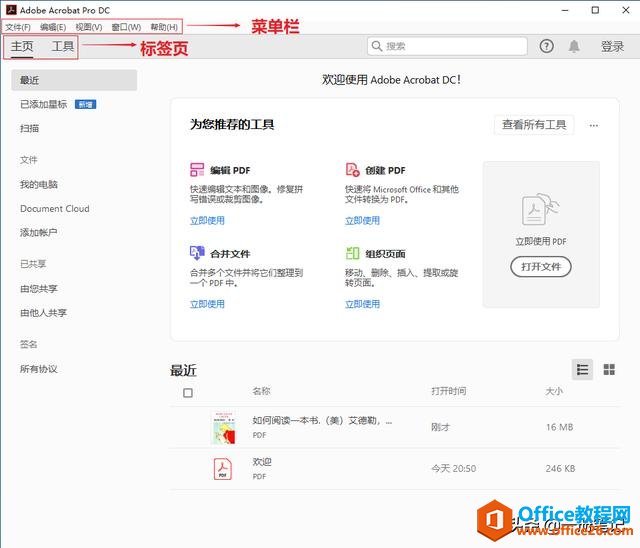Open 所有协议 in the sidebar
The image size is (640, 548).
[39, 369]
